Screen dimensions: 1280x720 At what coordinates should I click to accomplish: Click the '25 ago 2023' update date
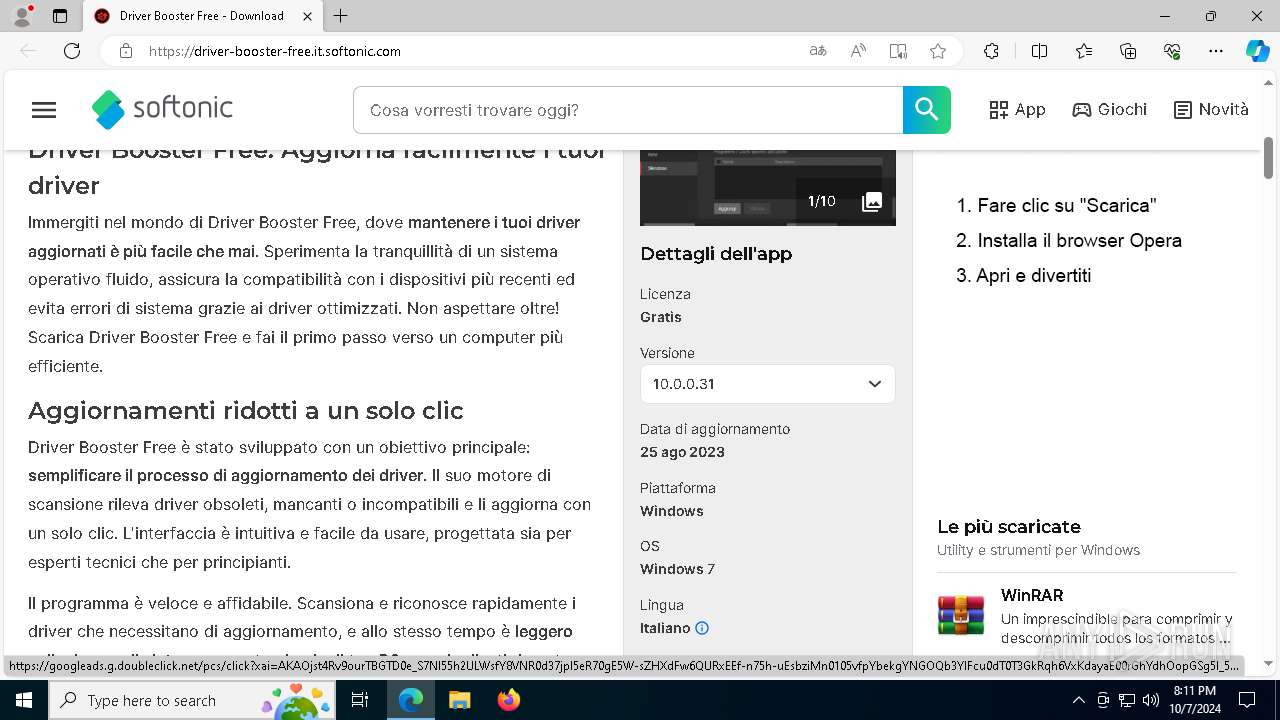(682, 452)
